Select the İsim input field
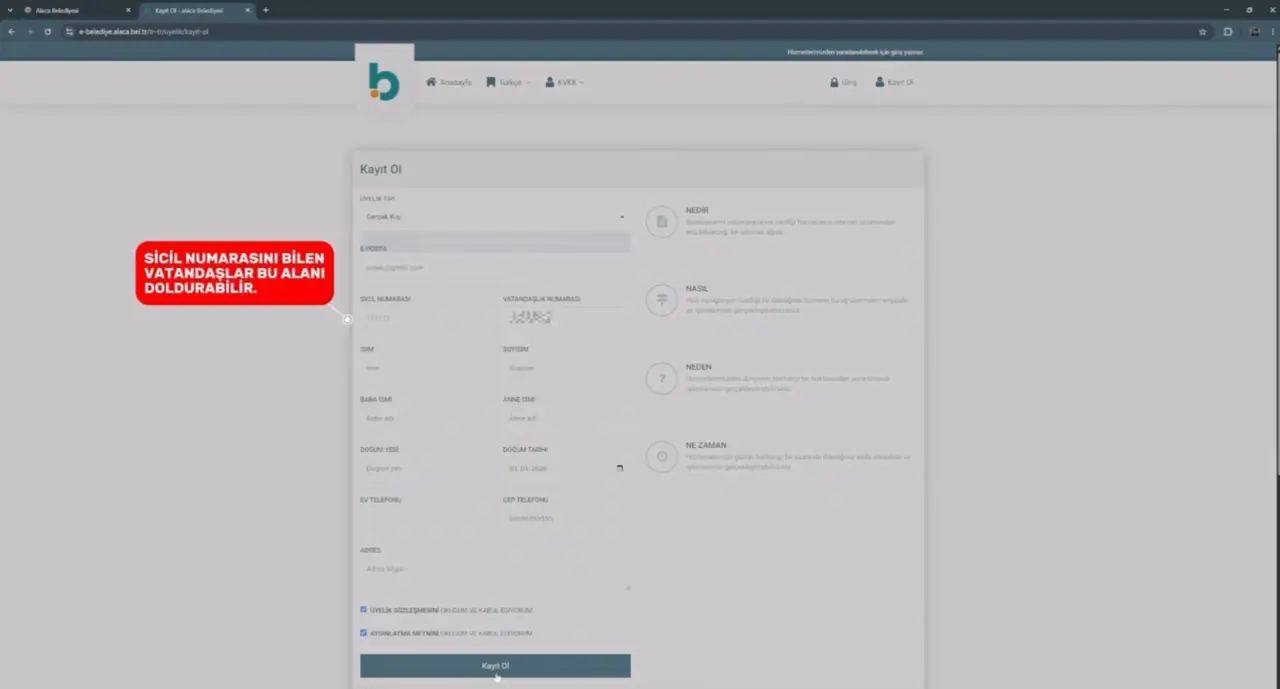Viewport: 1280px width, 689px height. click(425, 368)
